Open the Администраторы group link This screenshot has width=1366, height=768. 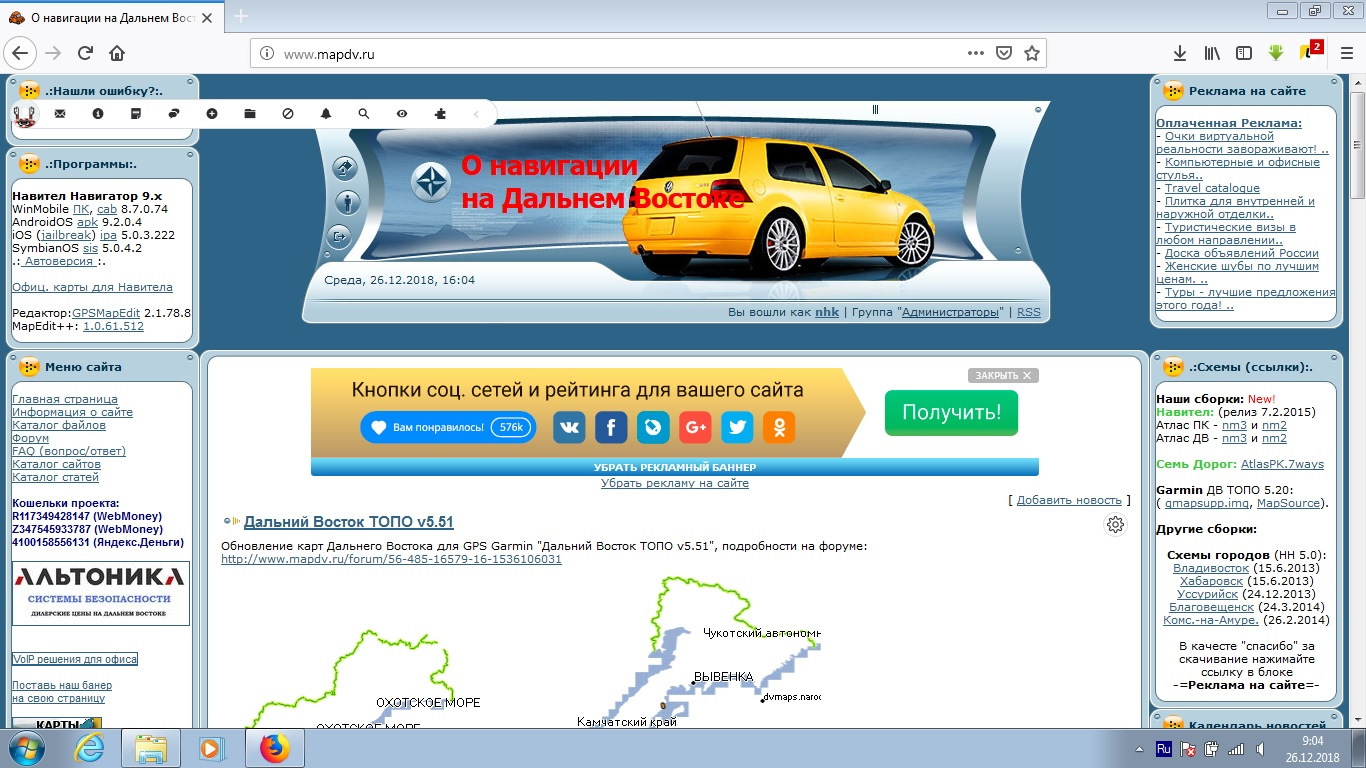(950, 312)
